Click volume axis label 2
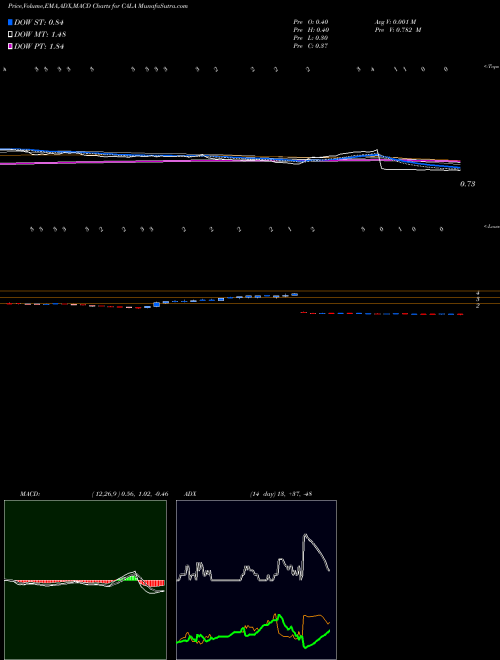This screenshot has height=660, width=500. (478, 306)
